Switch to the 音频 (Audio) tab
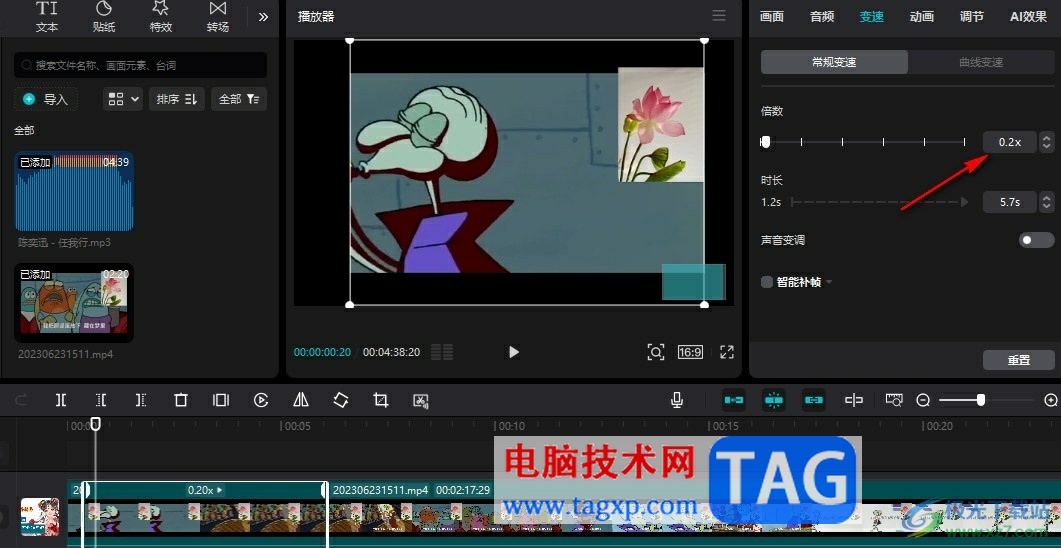Screen dimensions: 1061x548 (822, 17)
